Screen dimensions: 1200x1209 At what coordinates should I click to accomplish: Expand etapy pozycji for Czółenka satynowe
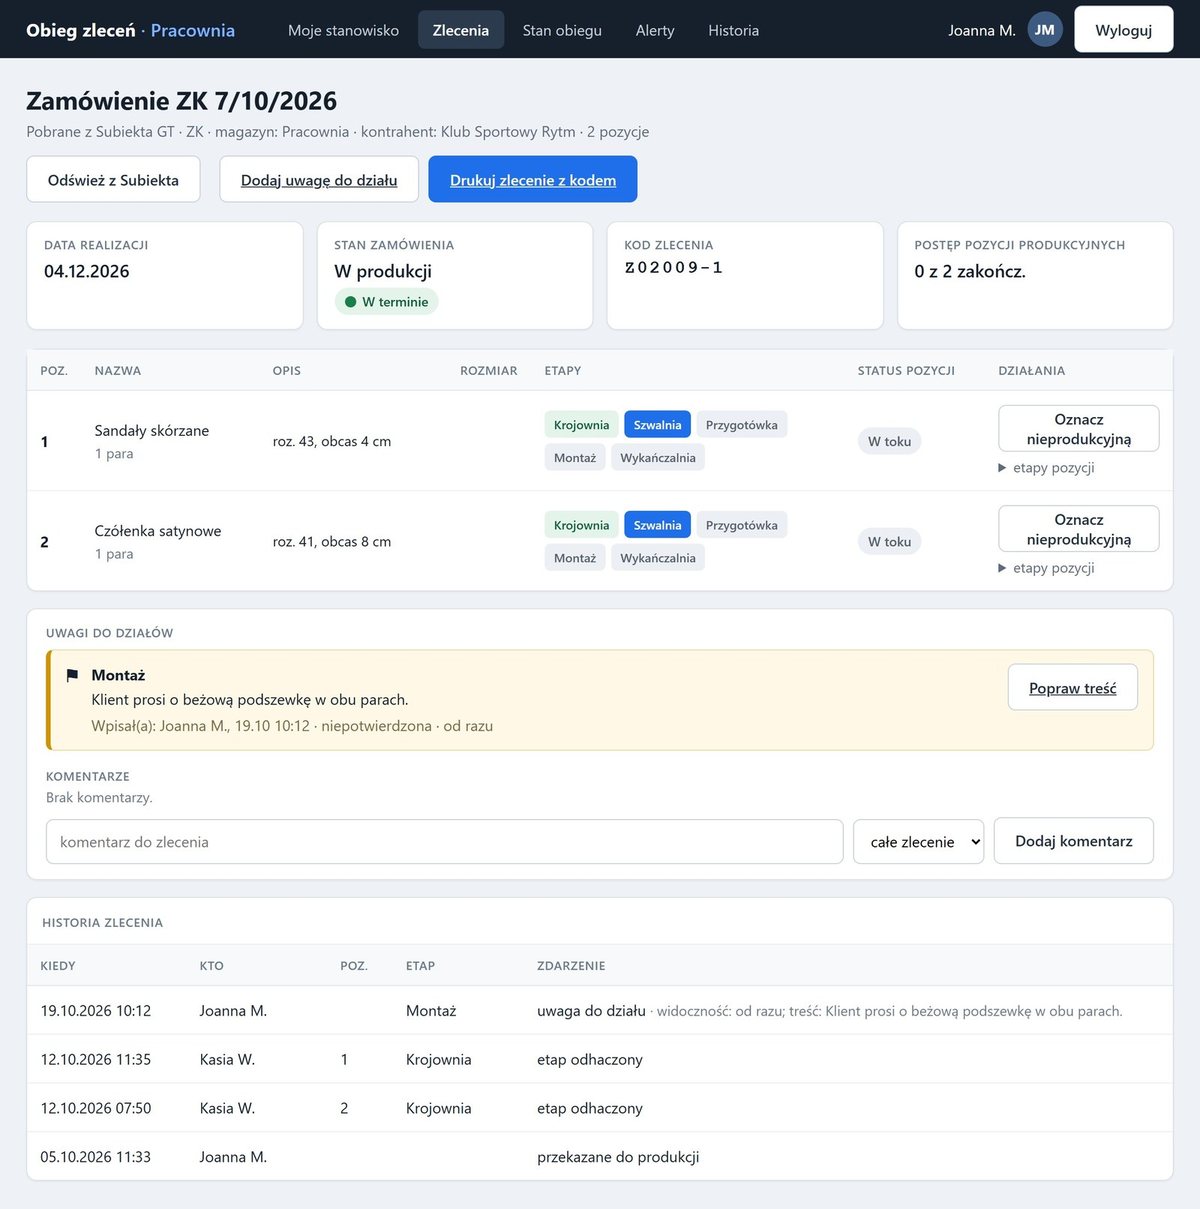(x=1046, y=568)
